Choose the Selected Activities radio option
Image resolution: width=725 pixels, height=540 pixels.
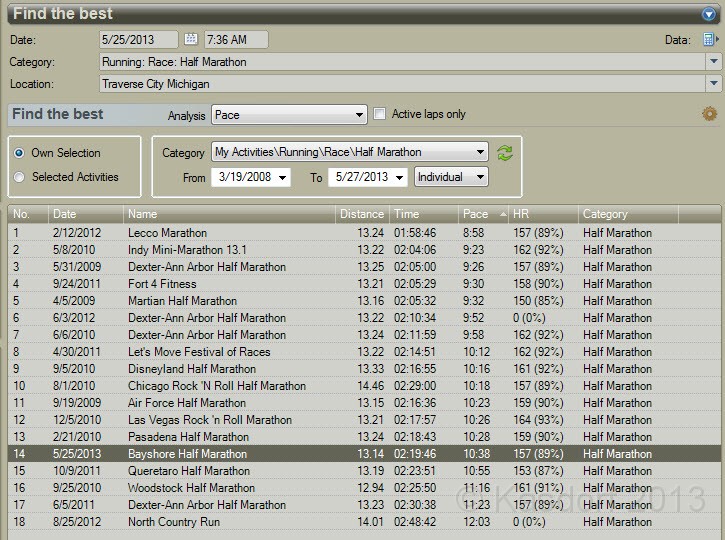point(20,177)
